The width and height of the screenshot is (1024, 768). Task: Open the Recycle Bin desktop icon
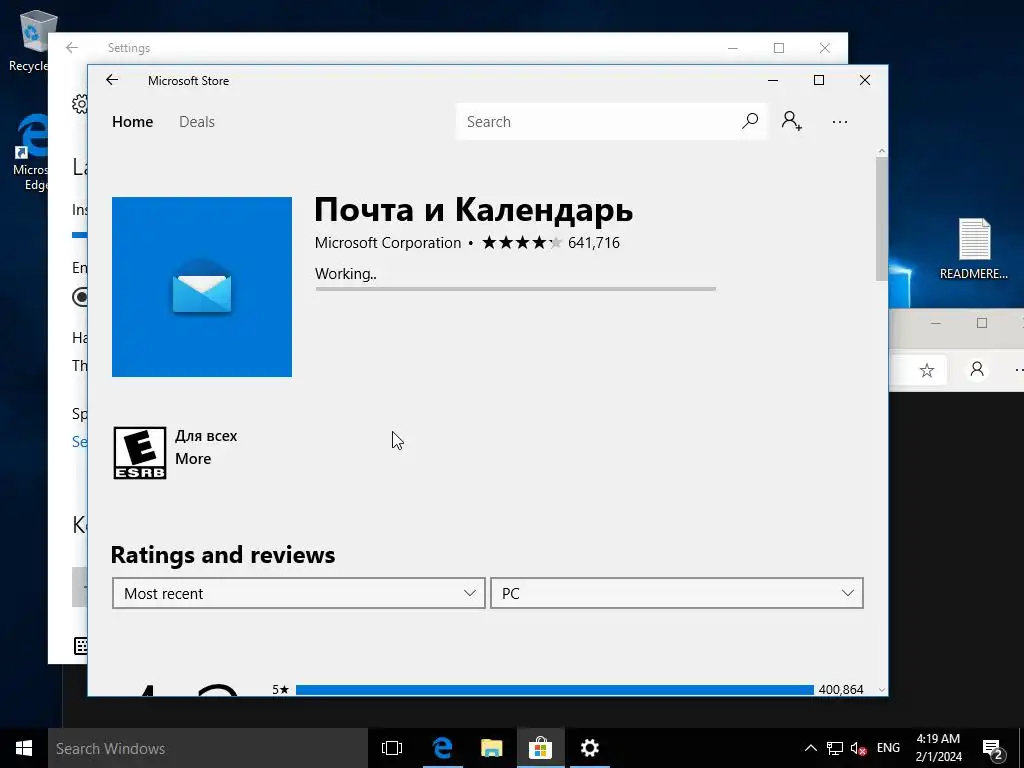click(x=31, y=40)
